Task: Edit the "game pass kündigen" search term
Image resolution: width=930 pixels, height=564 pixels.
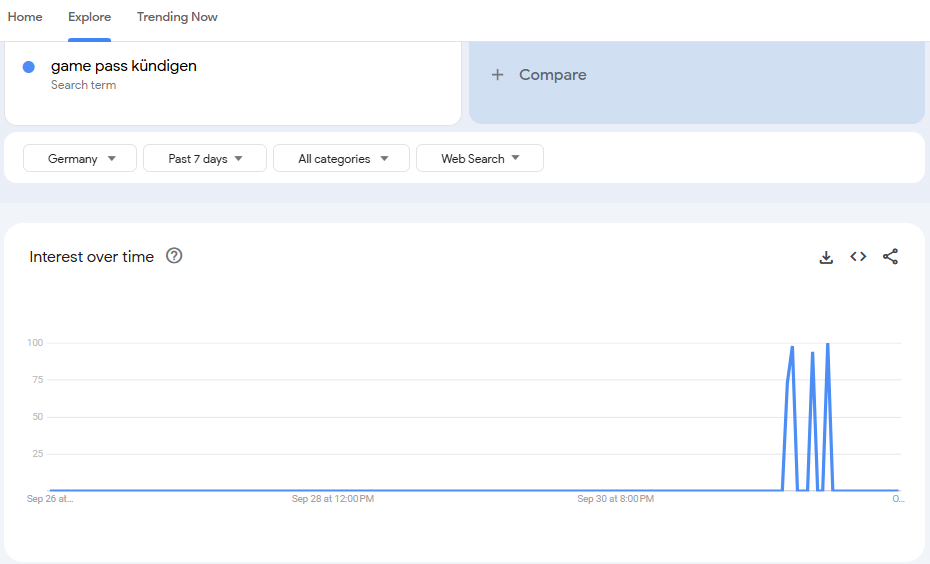Action: point(124,66)
